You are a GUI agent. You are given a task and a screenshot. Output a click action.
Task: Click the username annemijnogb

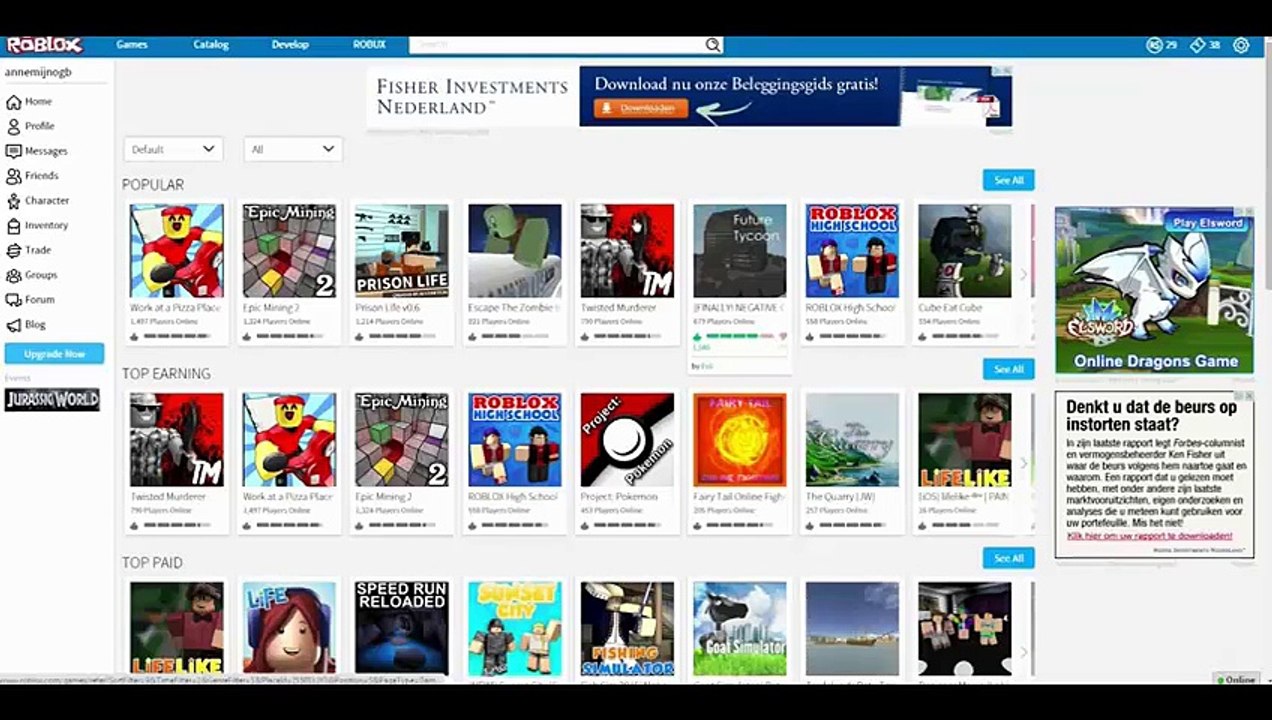point(38,72)
